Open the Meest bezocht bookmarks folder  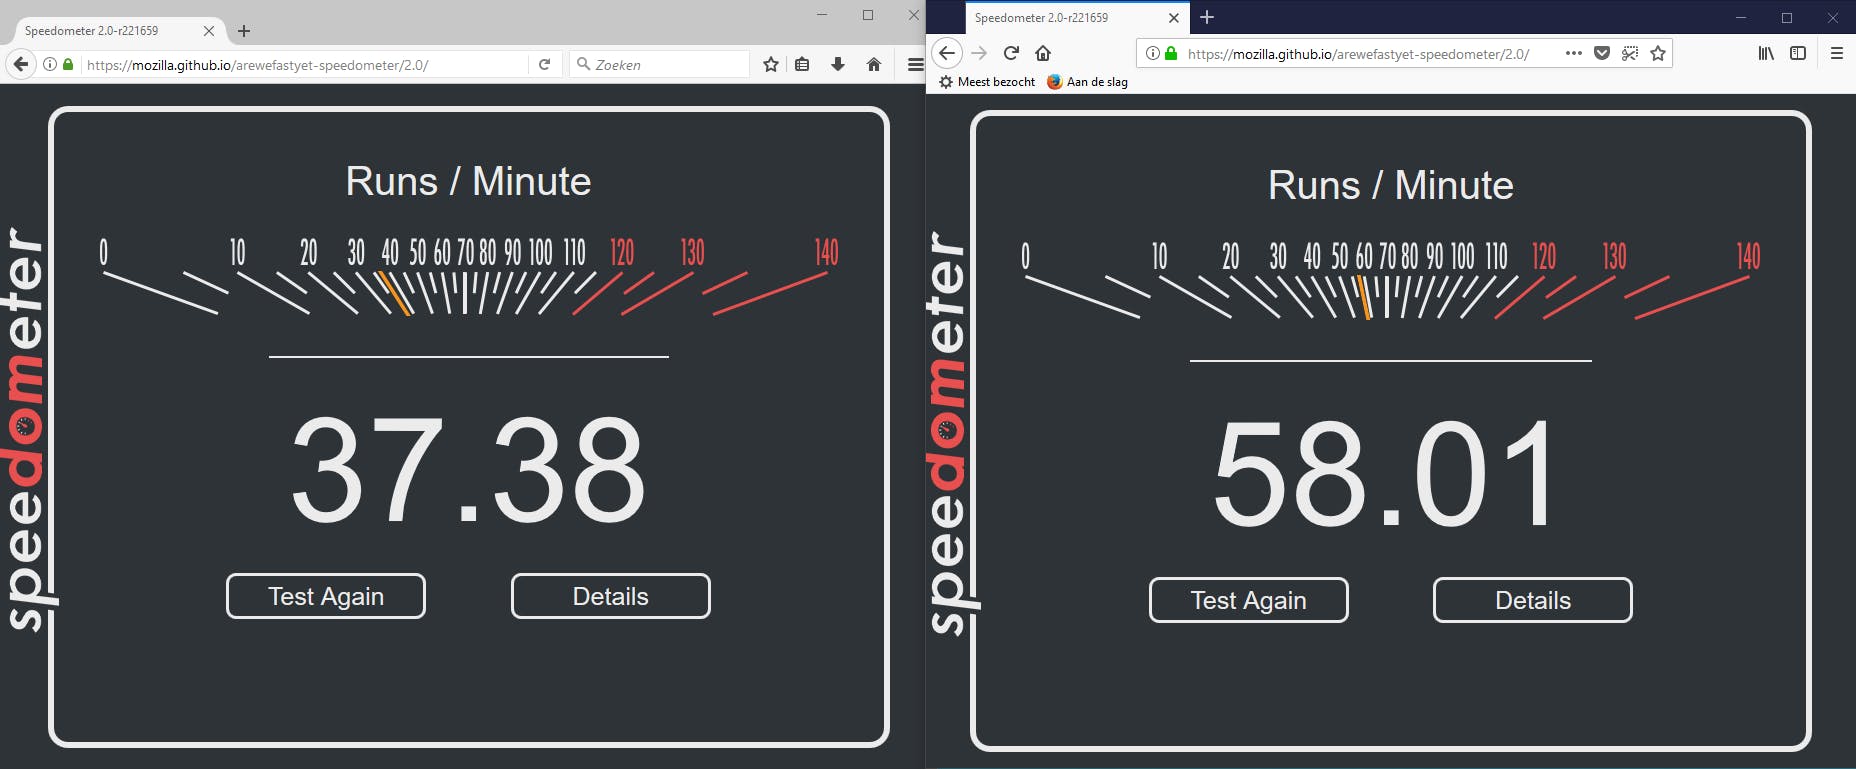(x=987, y=82)
